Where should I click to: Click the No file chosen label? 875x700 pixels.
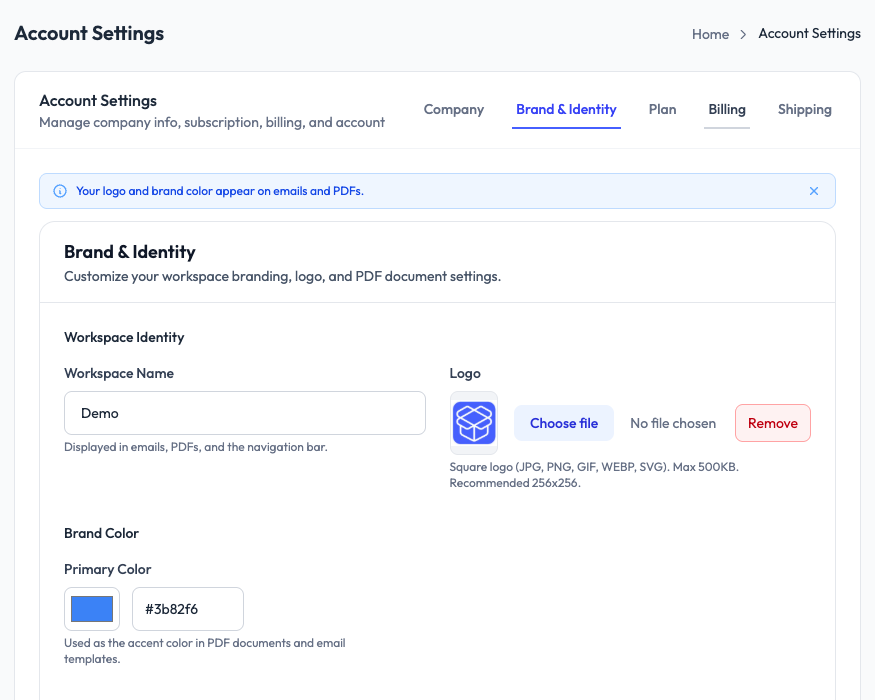click(x=672, y=423)
